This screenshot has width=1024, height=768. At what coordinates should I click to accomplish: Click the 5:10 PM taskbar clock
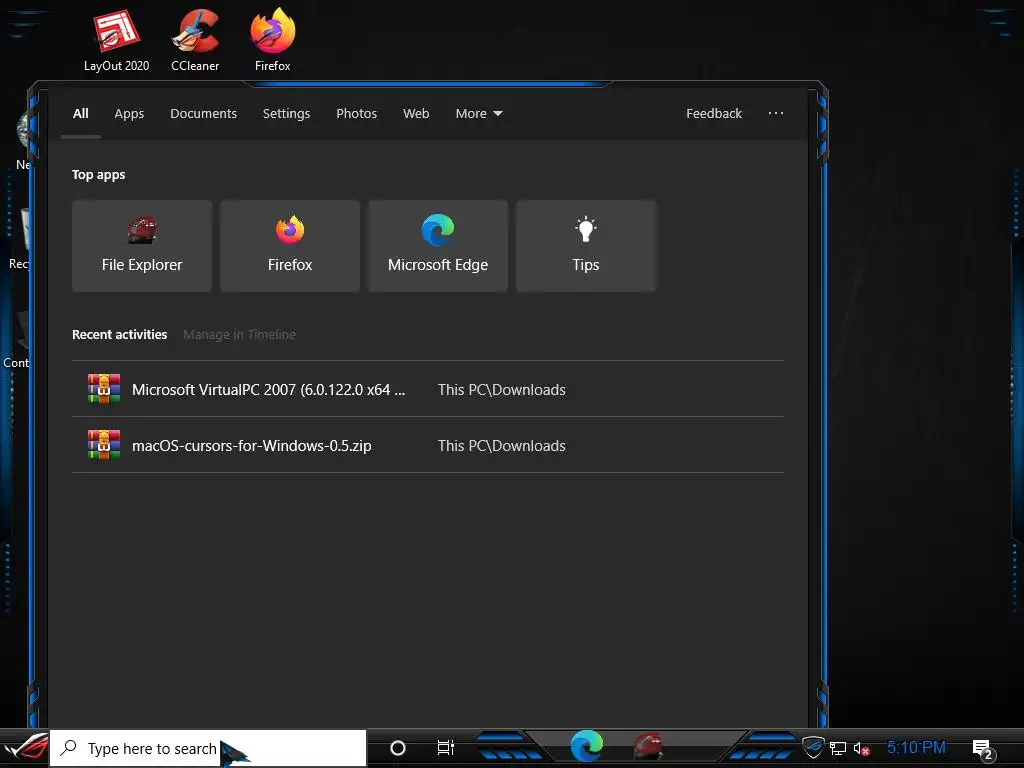click(x=916, y=747)
